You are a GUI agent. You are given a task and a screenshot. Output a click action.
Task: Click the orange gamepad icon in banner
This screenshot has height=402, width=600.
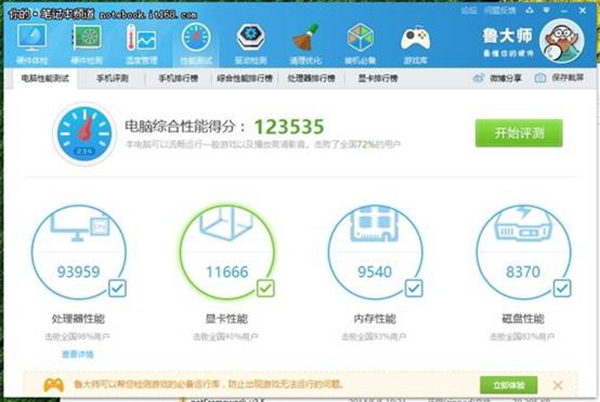coord(54,385)
